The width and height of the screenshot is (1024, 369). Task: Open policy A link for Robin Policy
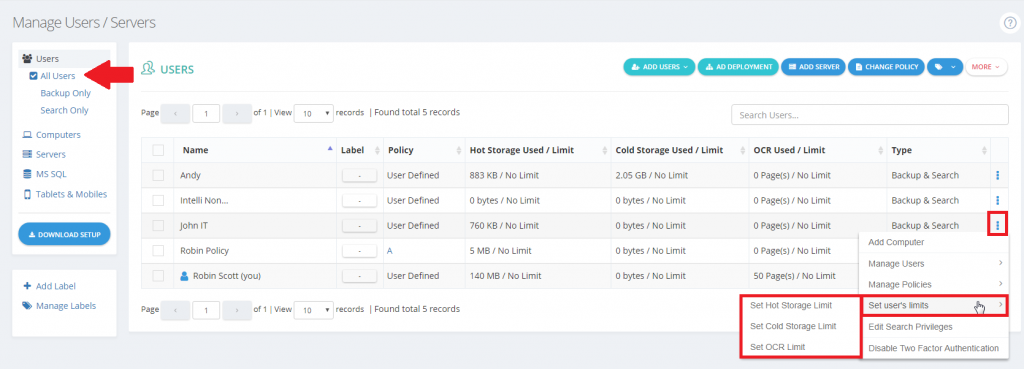[x=390, y=251]
